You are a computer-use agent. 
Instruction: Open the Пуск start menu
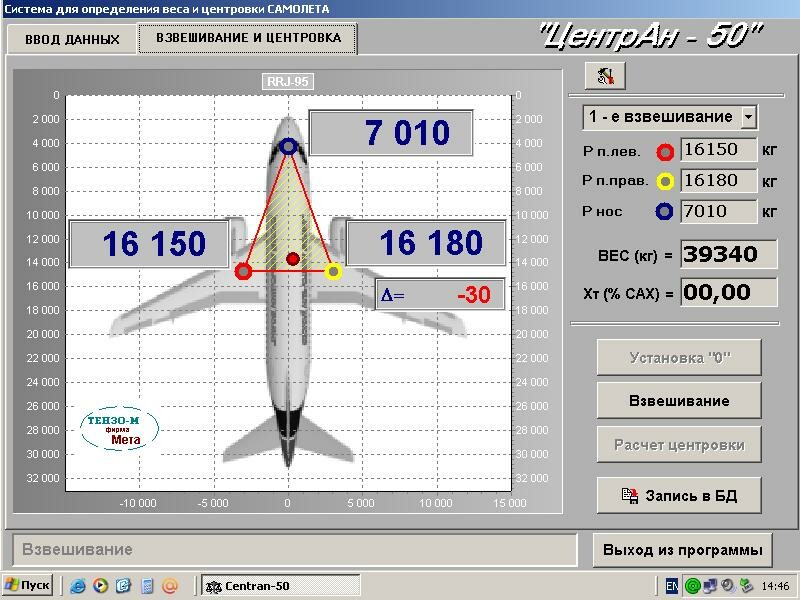coord(27,586)
